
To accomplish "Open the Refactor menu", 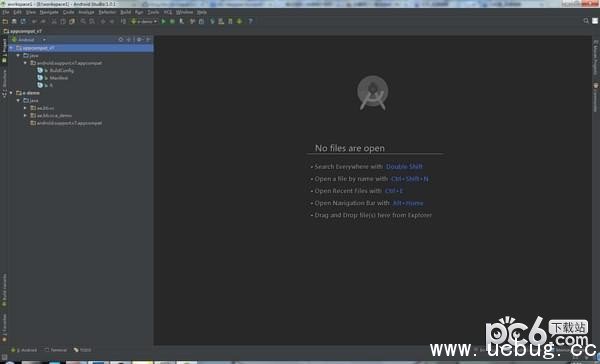I will pos(107,12).
